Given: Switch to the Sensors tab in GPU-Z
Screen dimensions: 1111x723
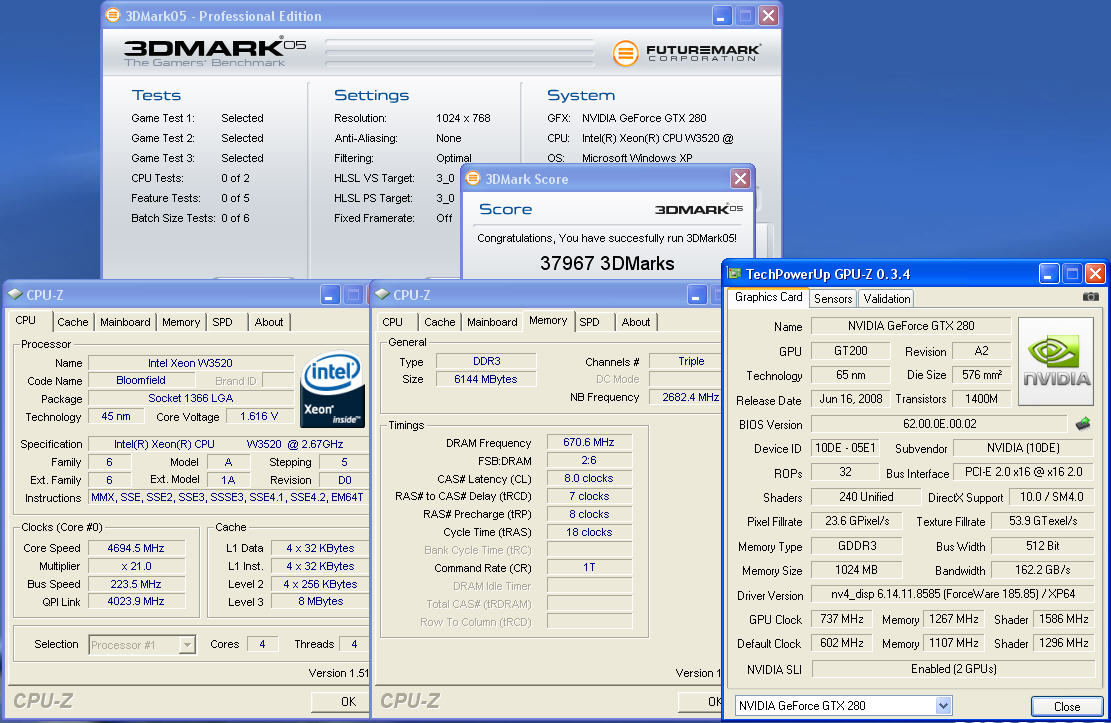Looking at the screenshot, I should [833, 298].
